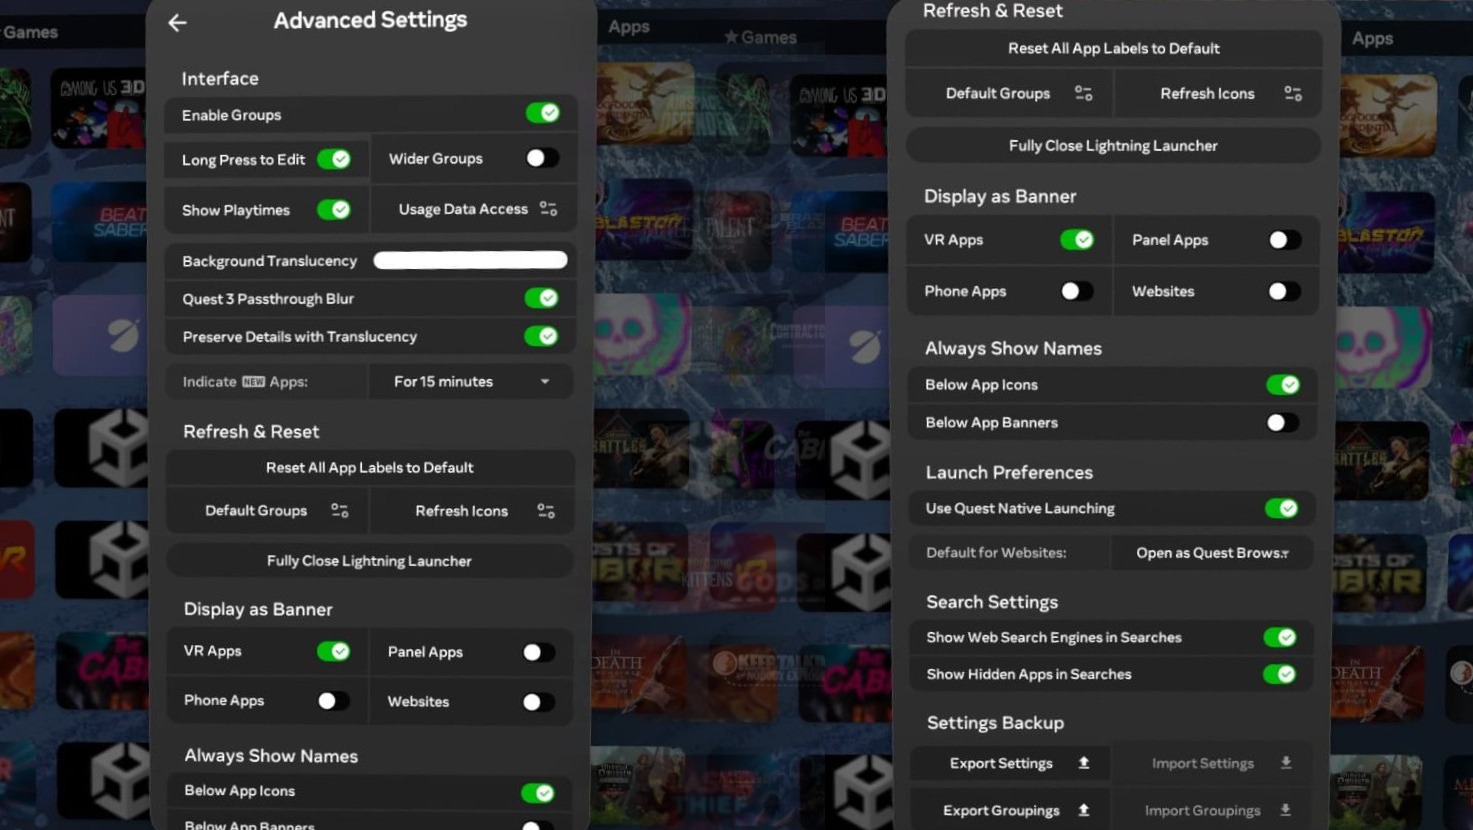Switch to the ★Games tab
Image resolution: width=1473 pixels, height=830 pixels.
[x=761, y=37]
